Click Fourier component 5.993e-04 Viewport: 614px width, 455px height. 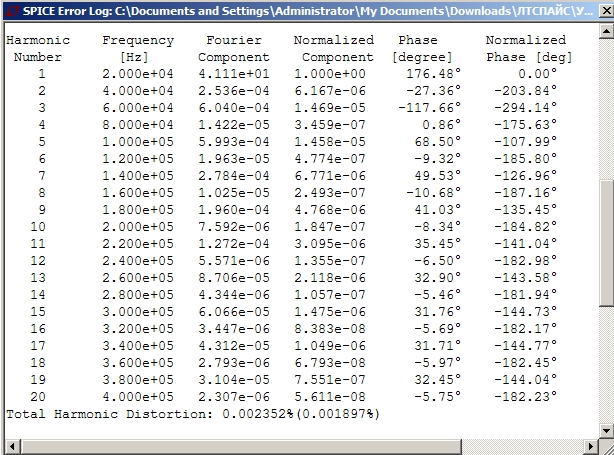click(234, 142)
